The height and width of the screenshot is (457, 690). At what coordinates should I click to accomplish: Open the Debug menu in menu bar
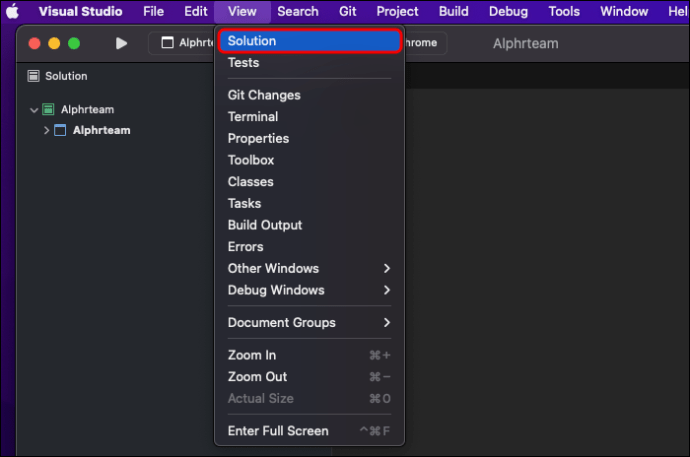click(508, 12)
